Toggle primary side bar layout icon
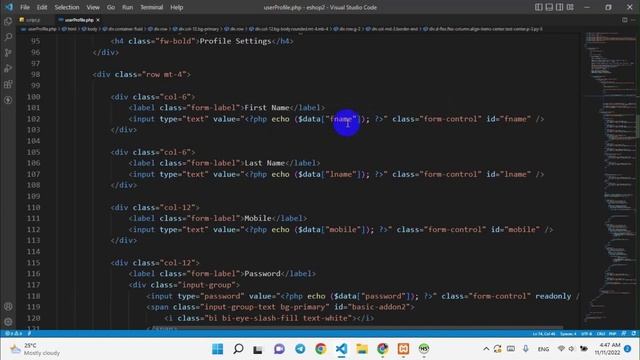The height and width of the screenshot is (360, 640). [539, 7]
